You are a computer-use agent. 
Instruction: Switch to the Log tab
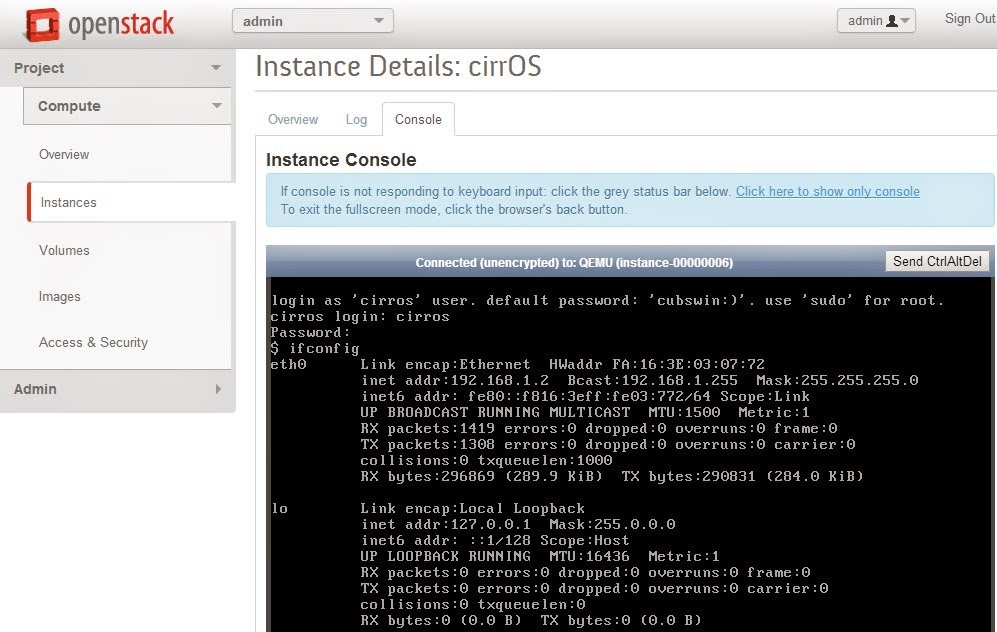(356, 120)
